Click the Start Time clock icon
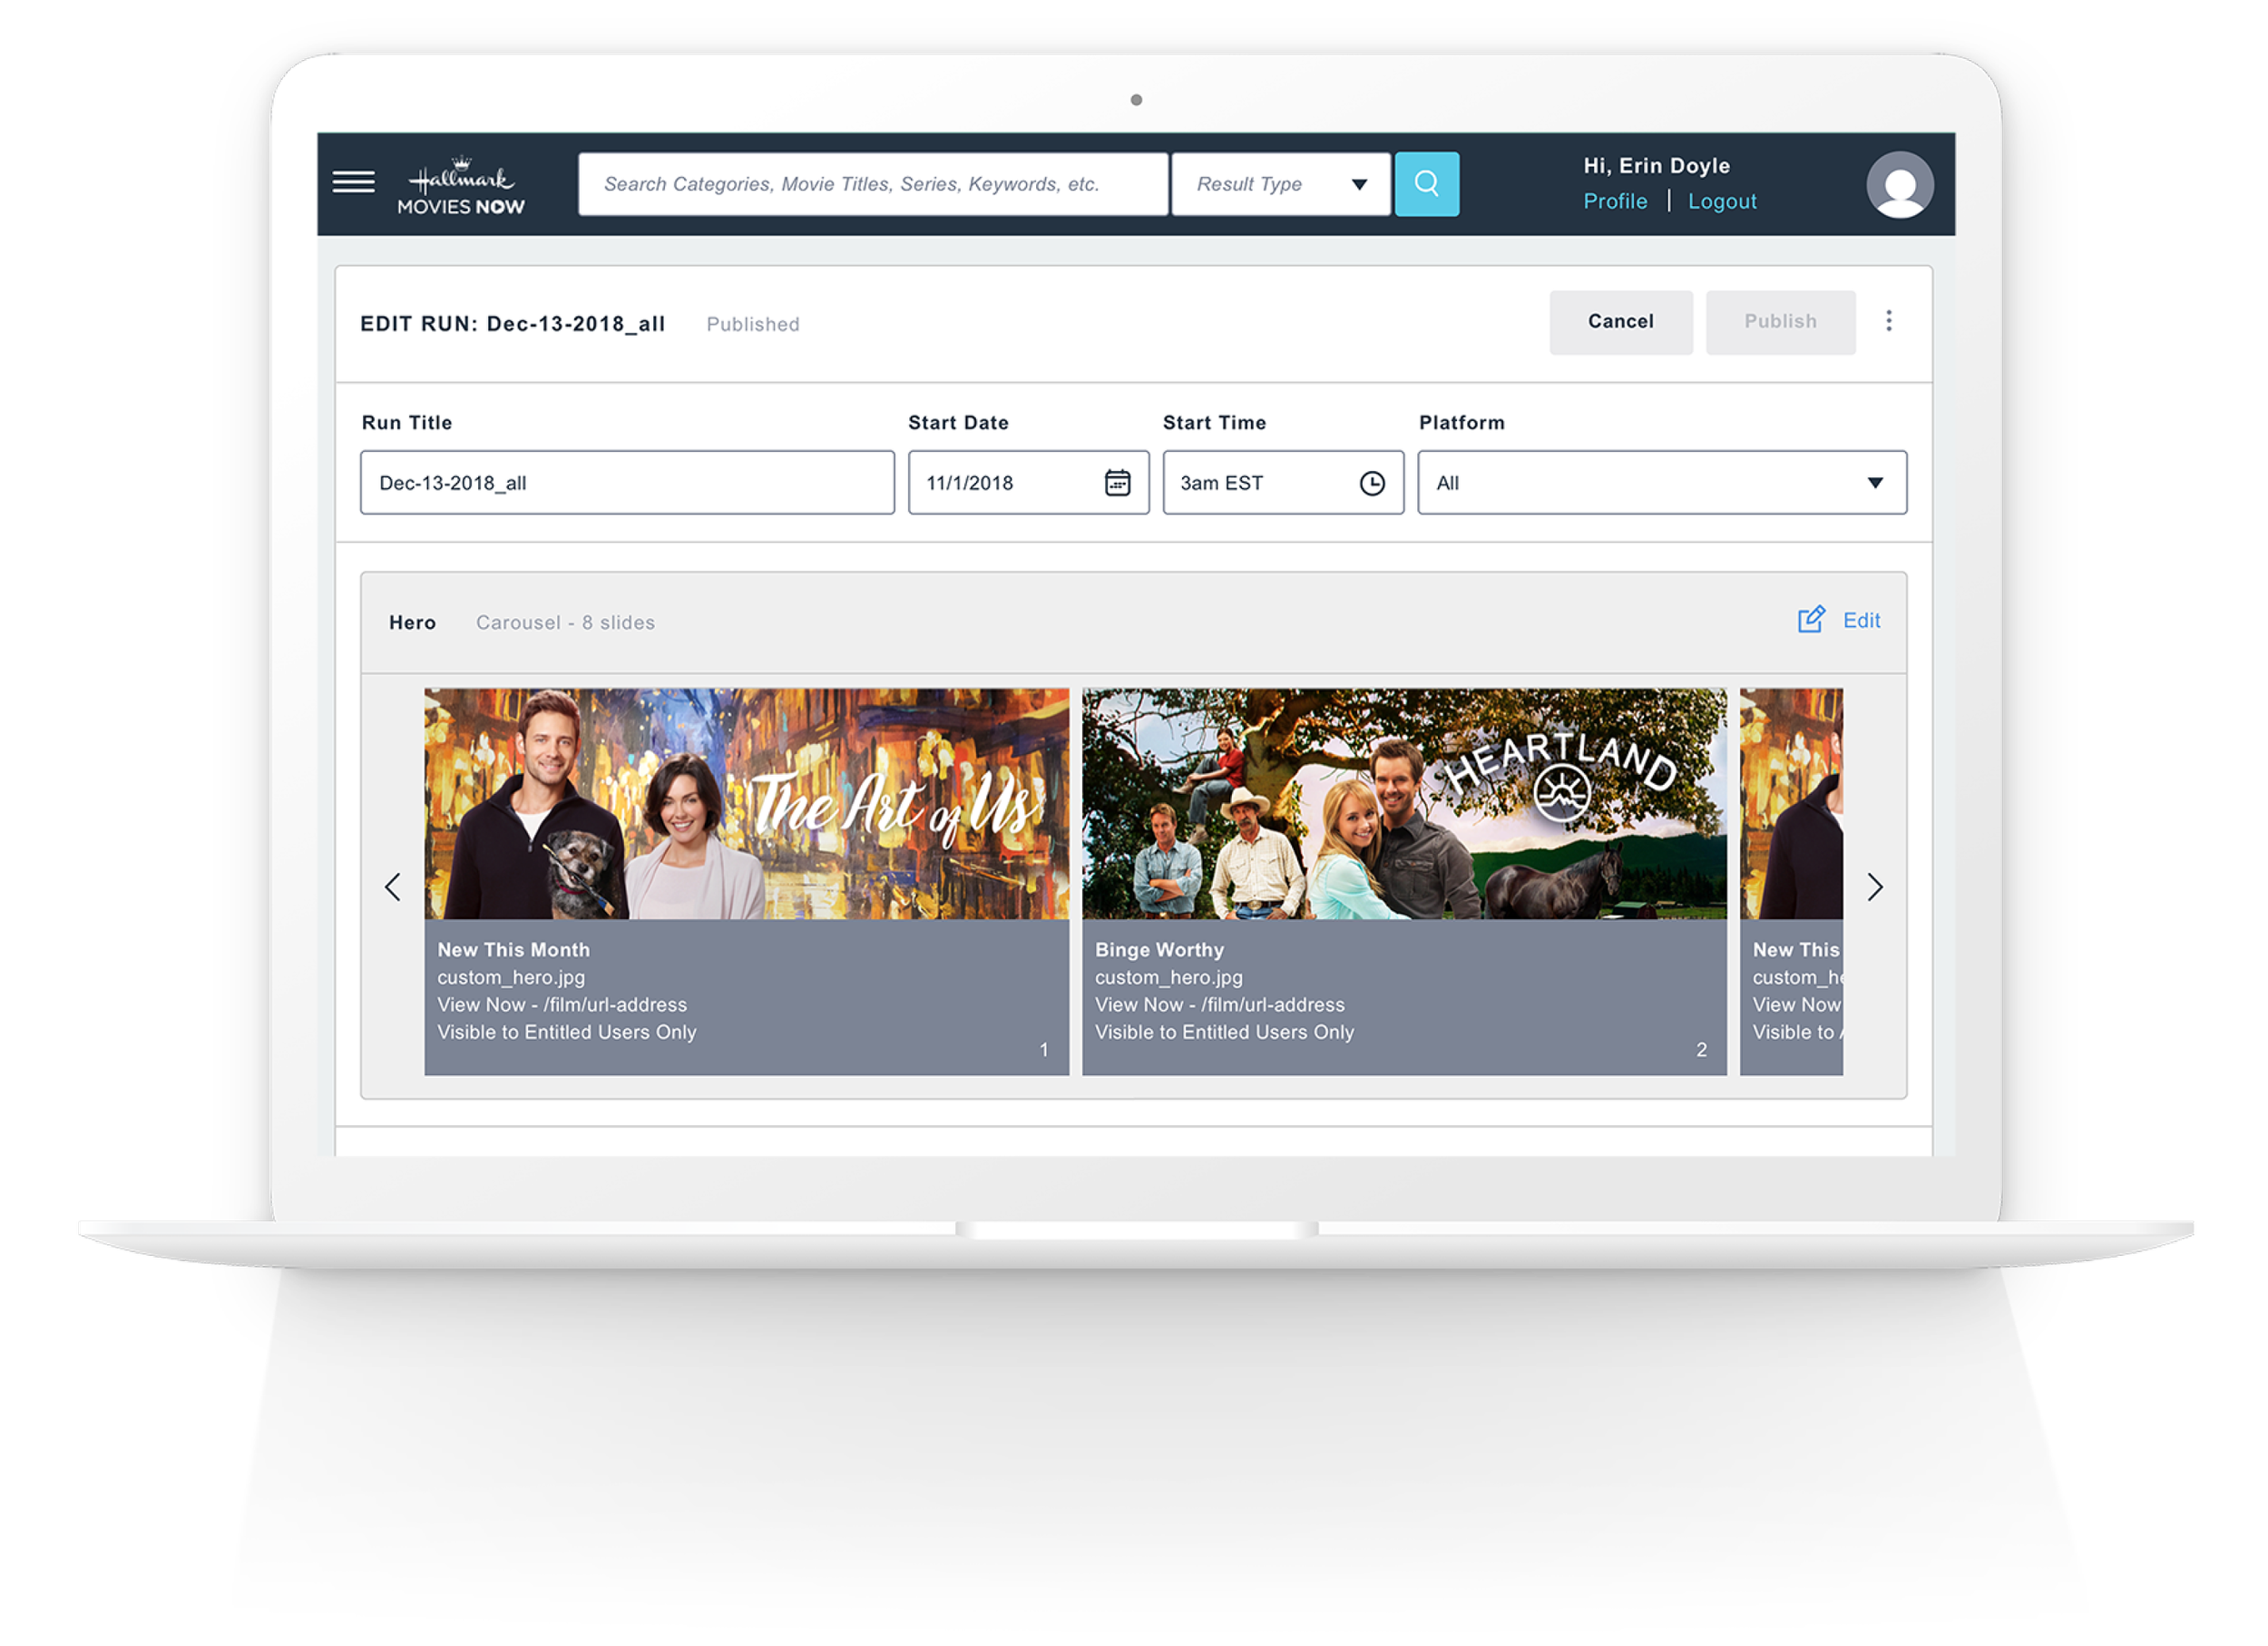 [1372, 483]
